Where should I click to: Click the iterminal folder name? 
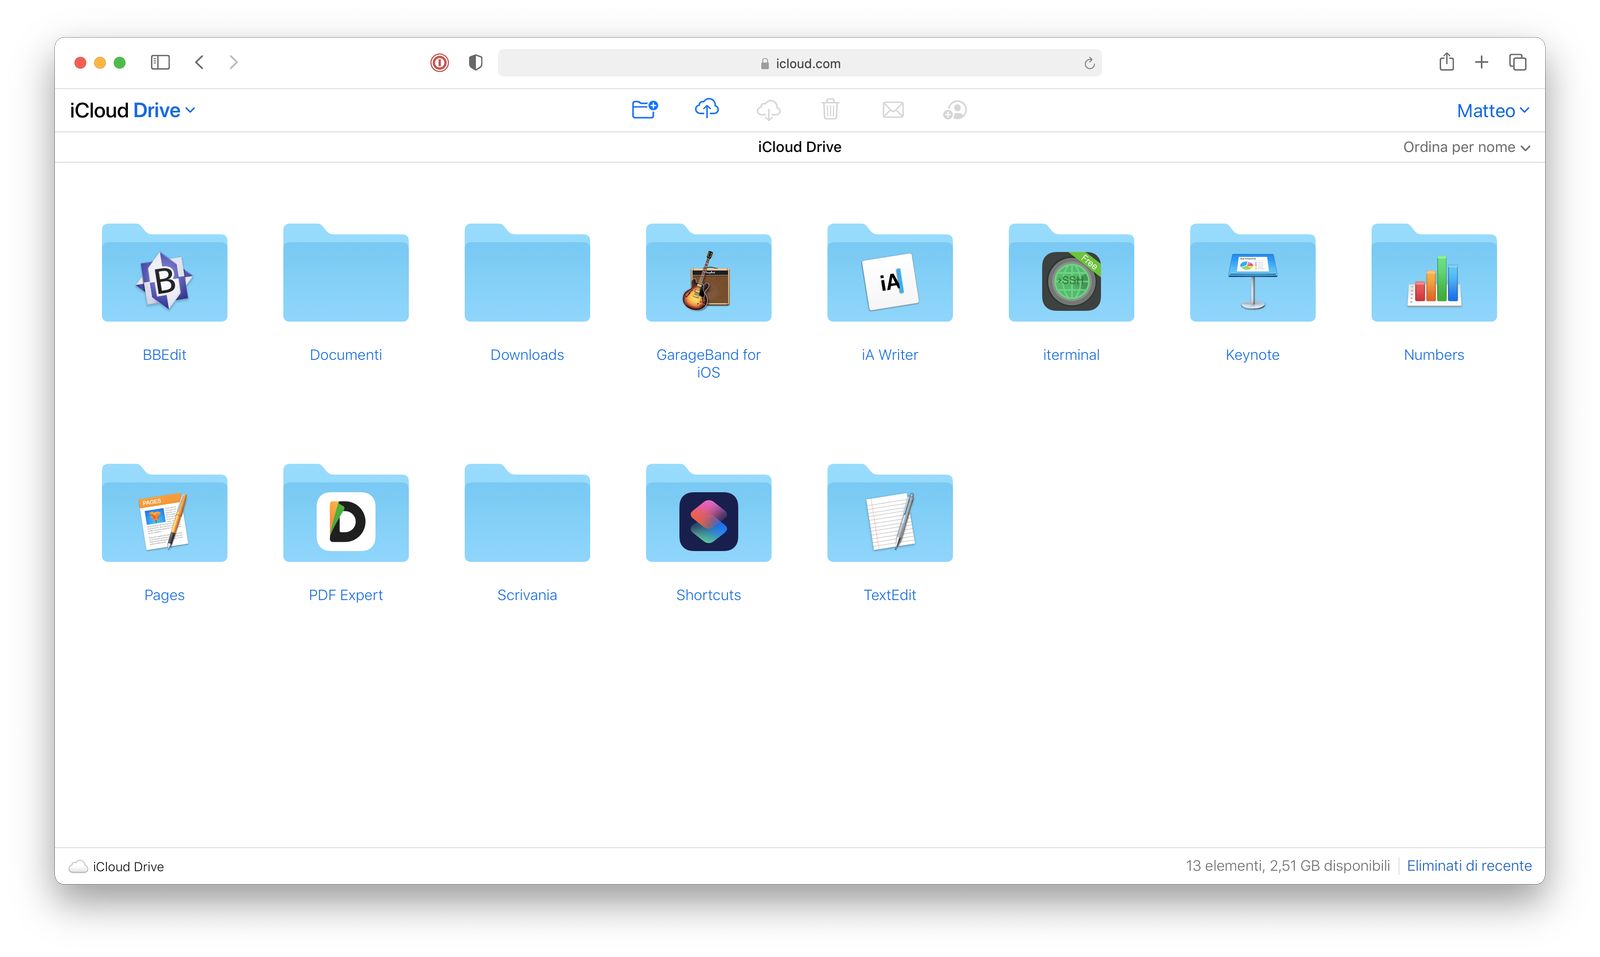tap(1071, 355)
